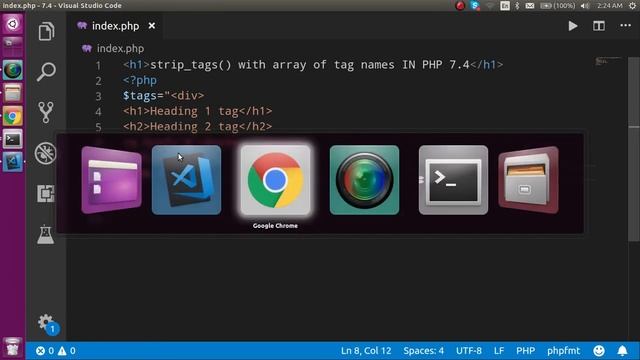Open Terminal from Ubuntu launcher

click(13, 139)
